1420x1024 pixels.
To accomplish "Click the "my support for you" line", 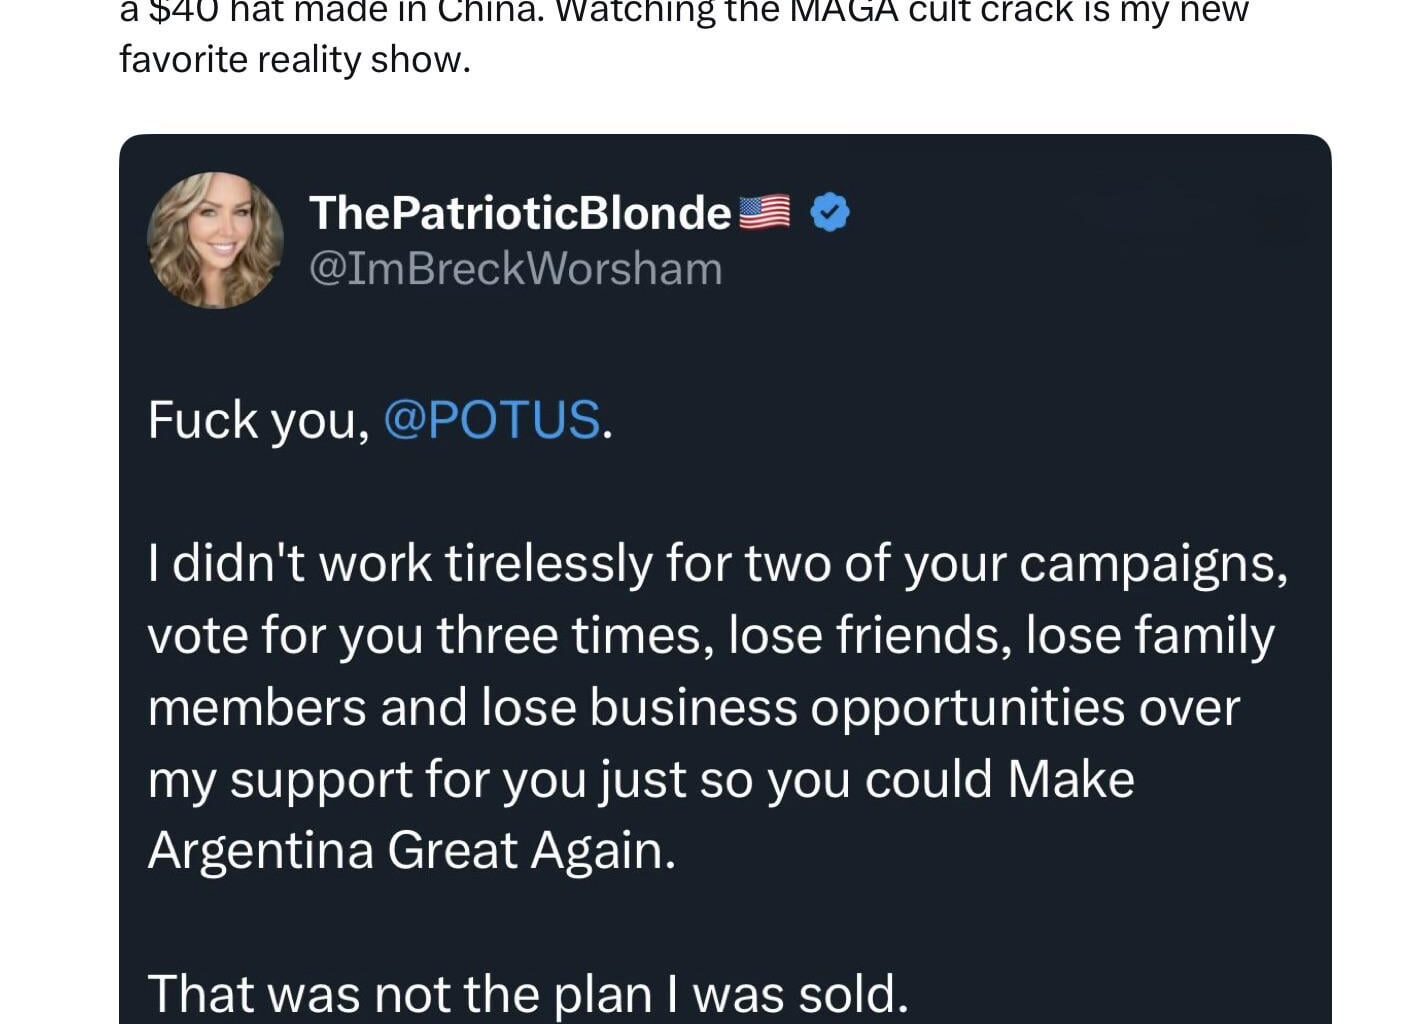I will (370, 780).
